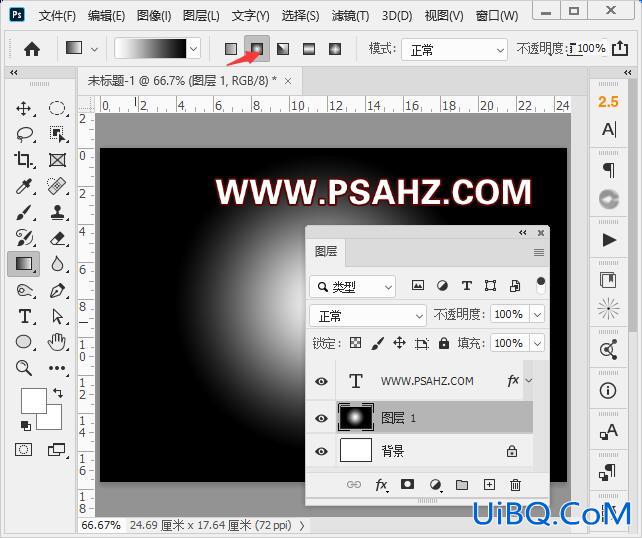Select the Eraser tool
Image resolution: width=642 pixels, height=538 pixels.
[x=57, y=238]
